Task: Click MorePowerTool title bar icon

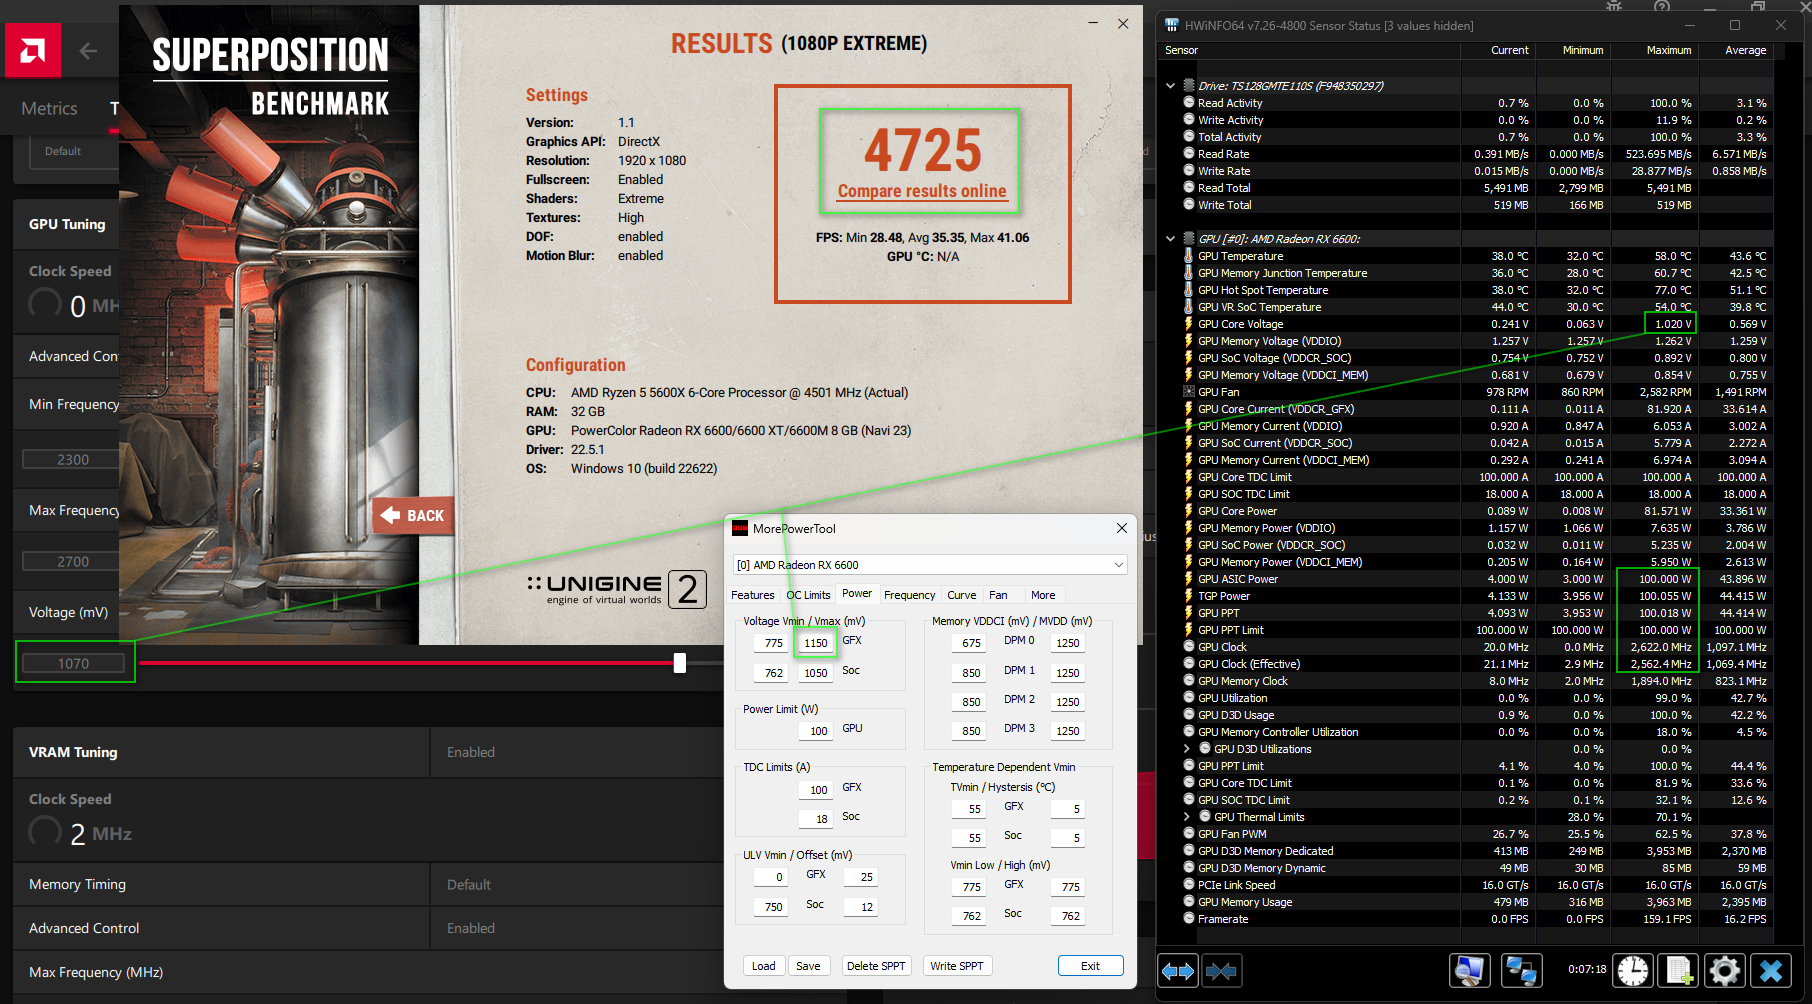Action: tap(740, 528)
